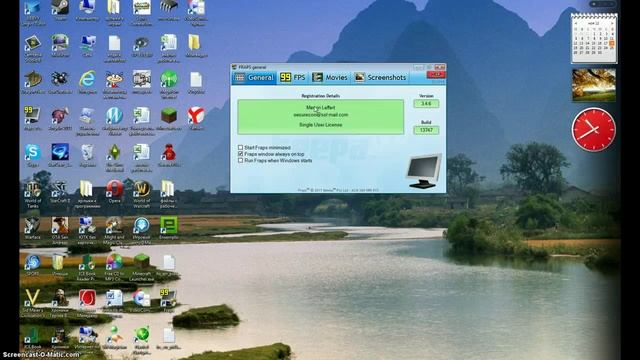Click the red clock gadget
Viewport: 640px width, 360px height.
(593, 130)
